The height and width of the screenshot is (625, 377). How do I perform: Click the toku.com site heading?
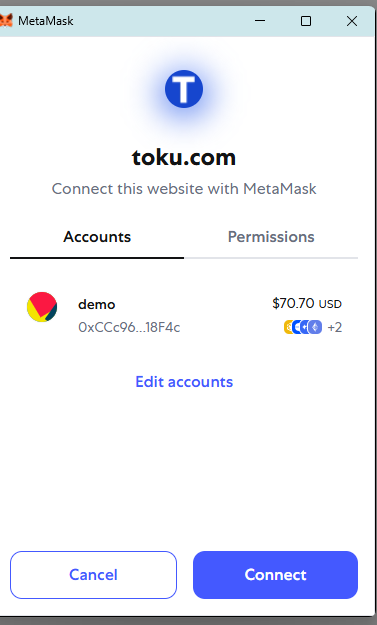tap(184, 157)
